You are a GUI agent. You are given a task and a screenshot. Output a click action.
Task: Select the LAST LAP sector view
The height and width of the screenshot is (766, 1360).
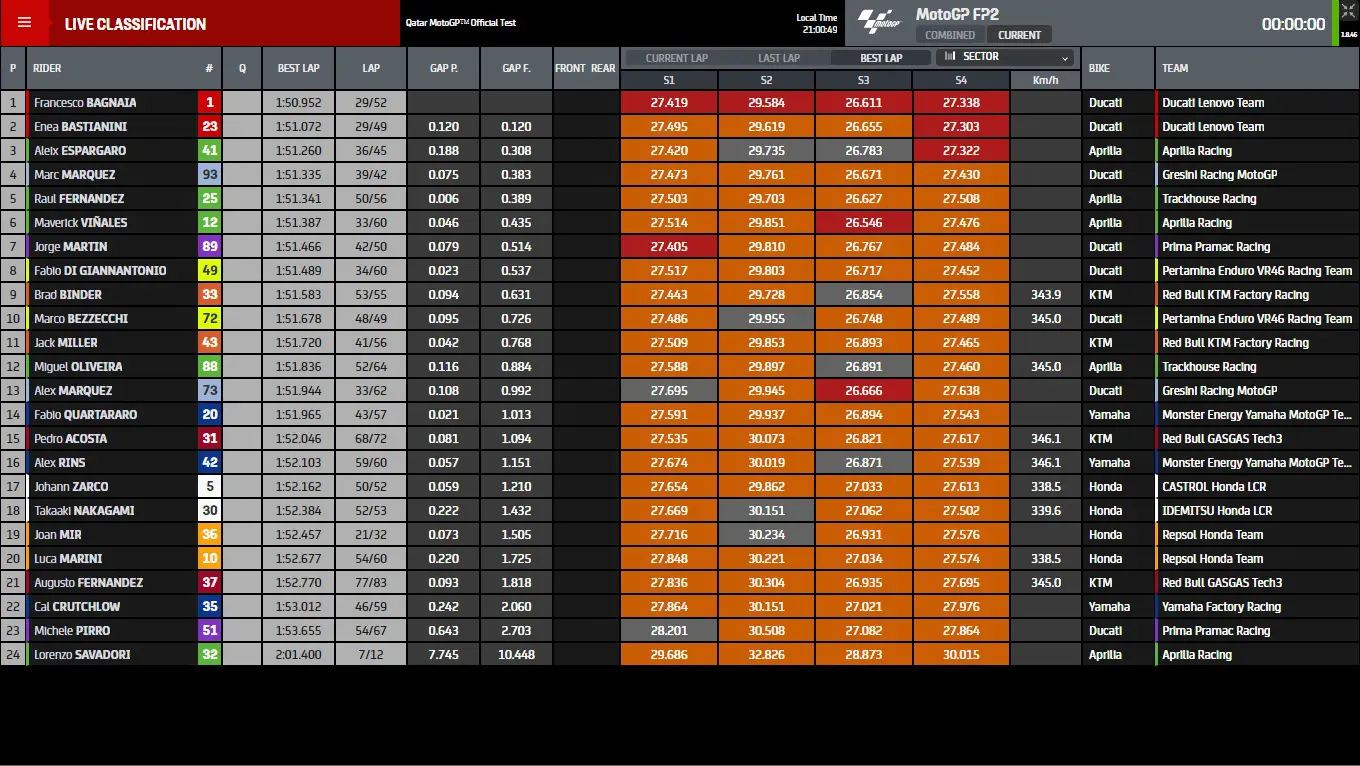pyautogui.click(x=779, y=58)
